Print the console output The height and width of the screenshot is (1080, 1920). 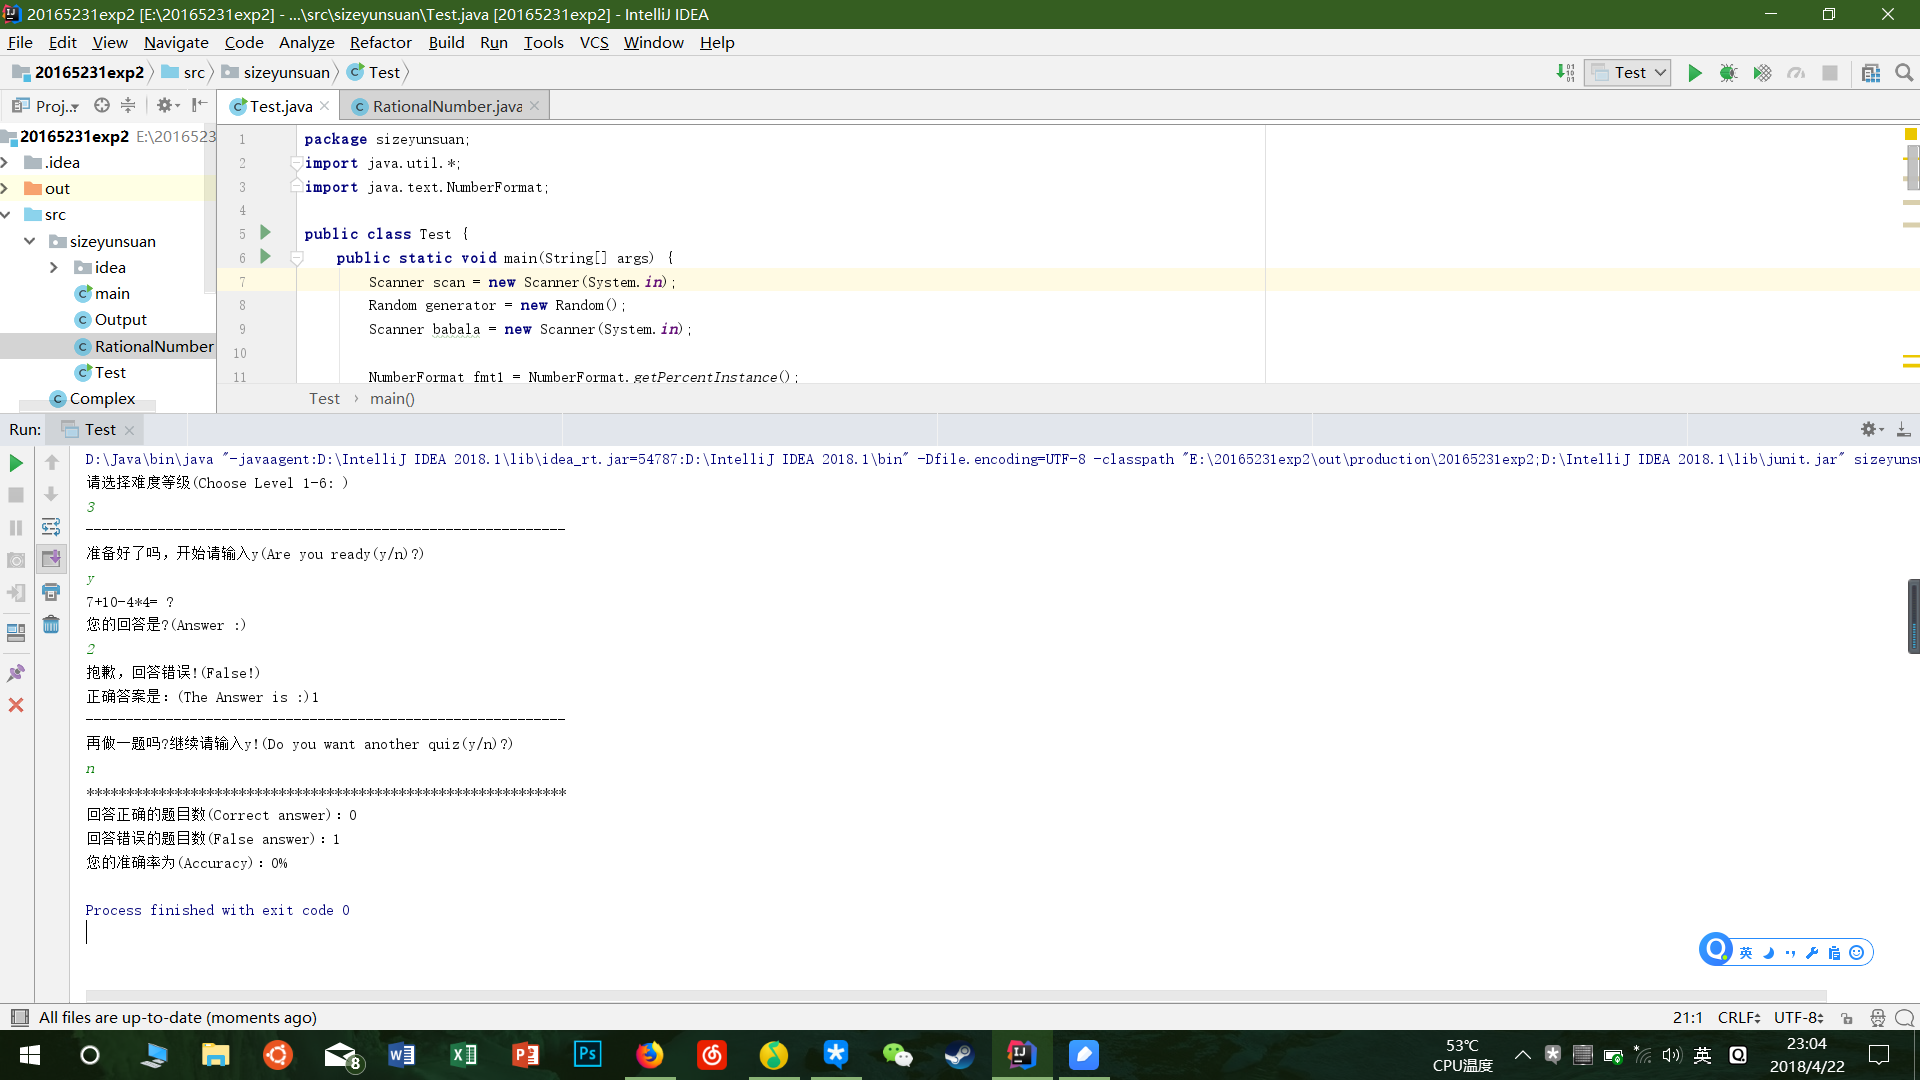[51, 592]
